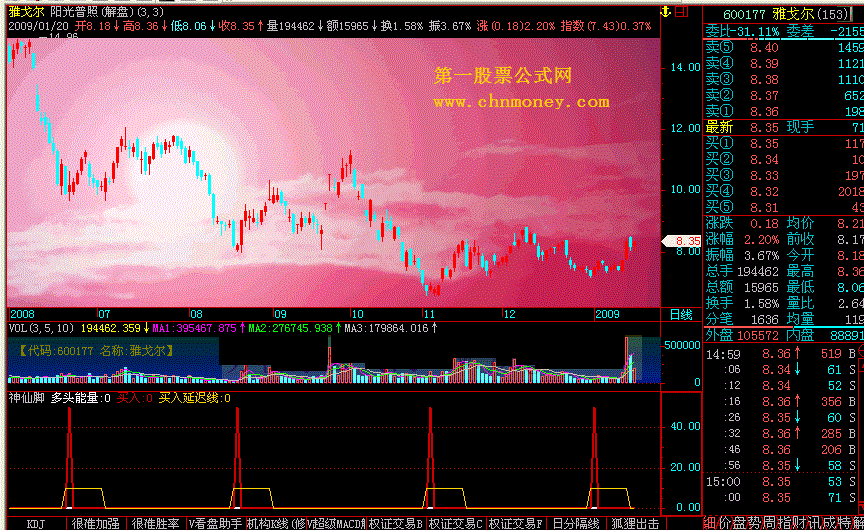Click the 买⑤ 8.31 order row
Screen dimensions: 864x530
point(784,208)
